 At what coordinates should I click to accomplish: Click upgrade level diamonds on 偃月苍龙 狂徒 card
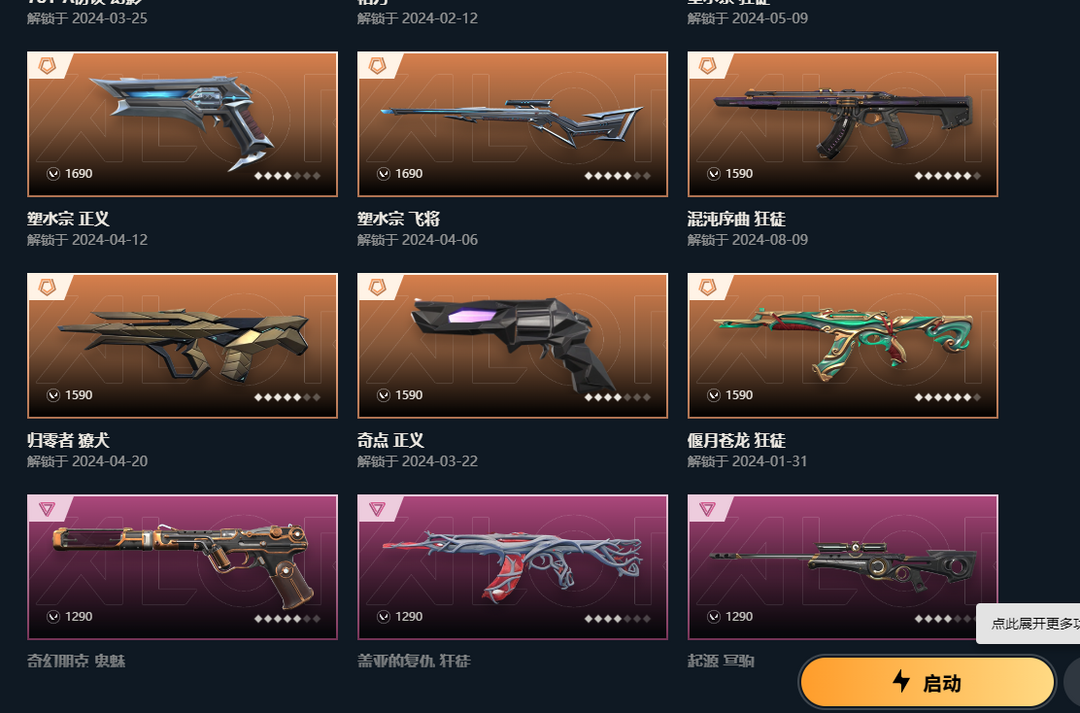pyautogui.click(x=947, y=397)
